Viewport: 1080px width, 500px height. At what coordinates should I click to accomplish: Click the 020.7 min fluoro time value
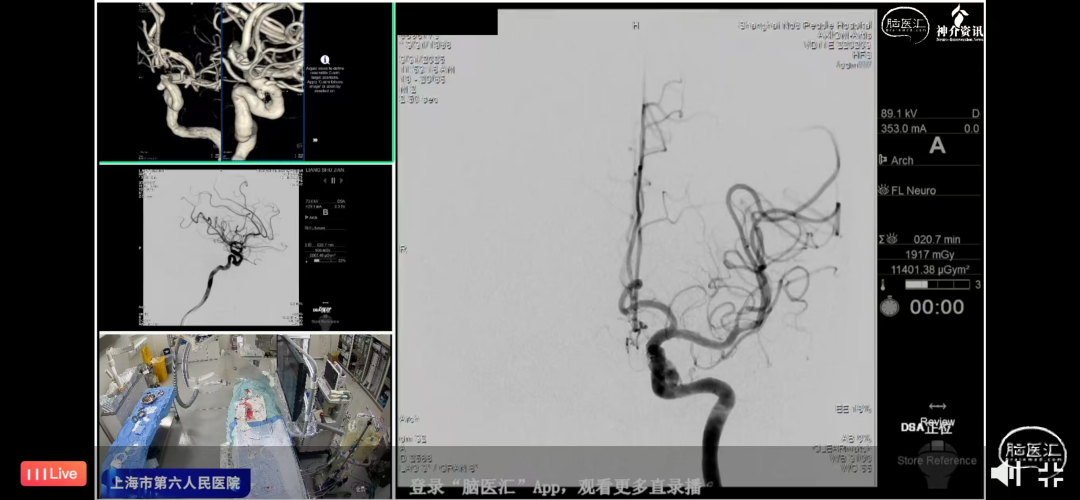coord(937,240)
